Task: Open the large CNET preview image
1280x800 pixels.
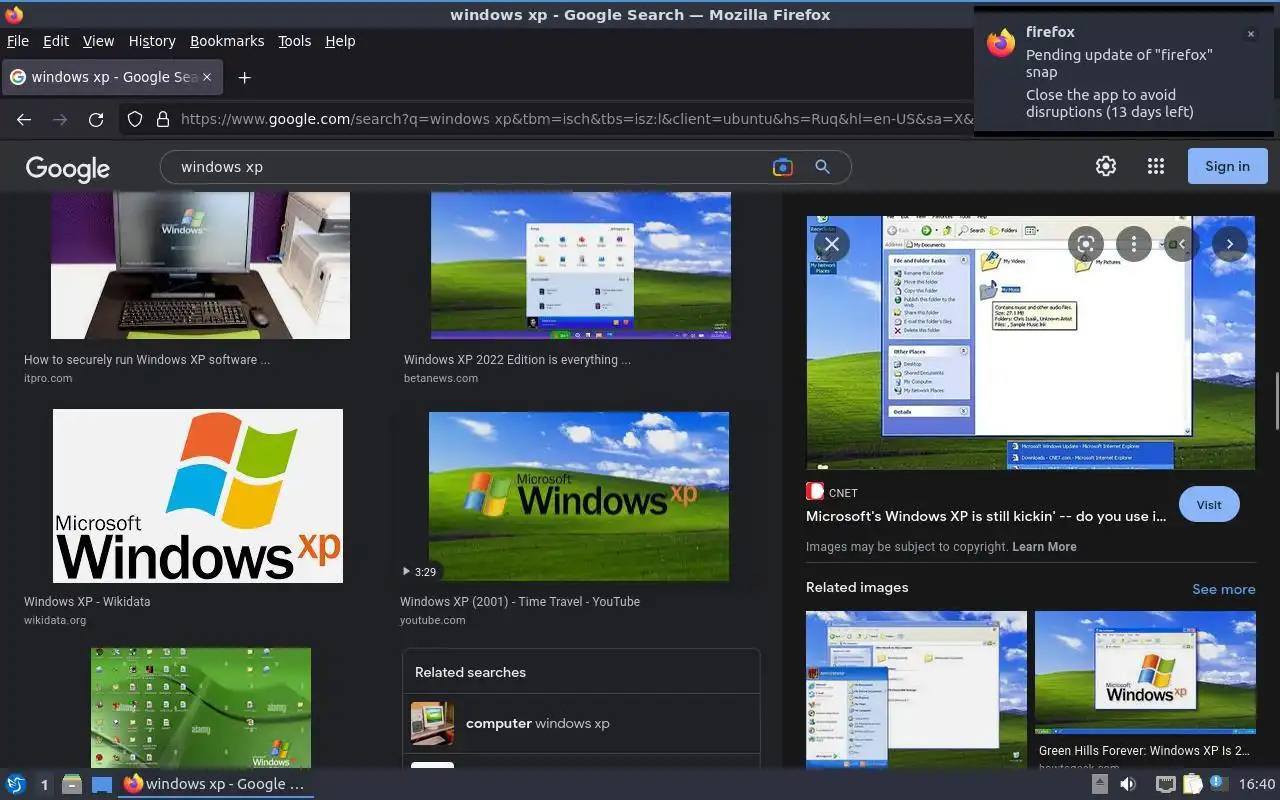Action: tap(1031, 342)
